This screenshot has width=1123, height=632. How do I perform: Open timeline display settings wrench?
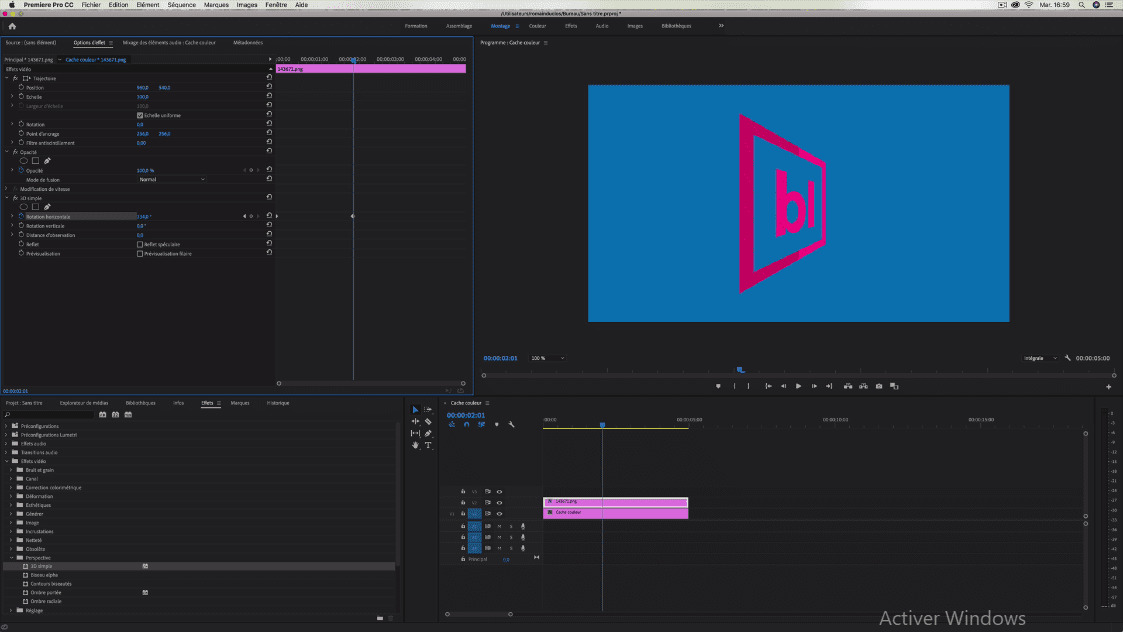[511, 424]
